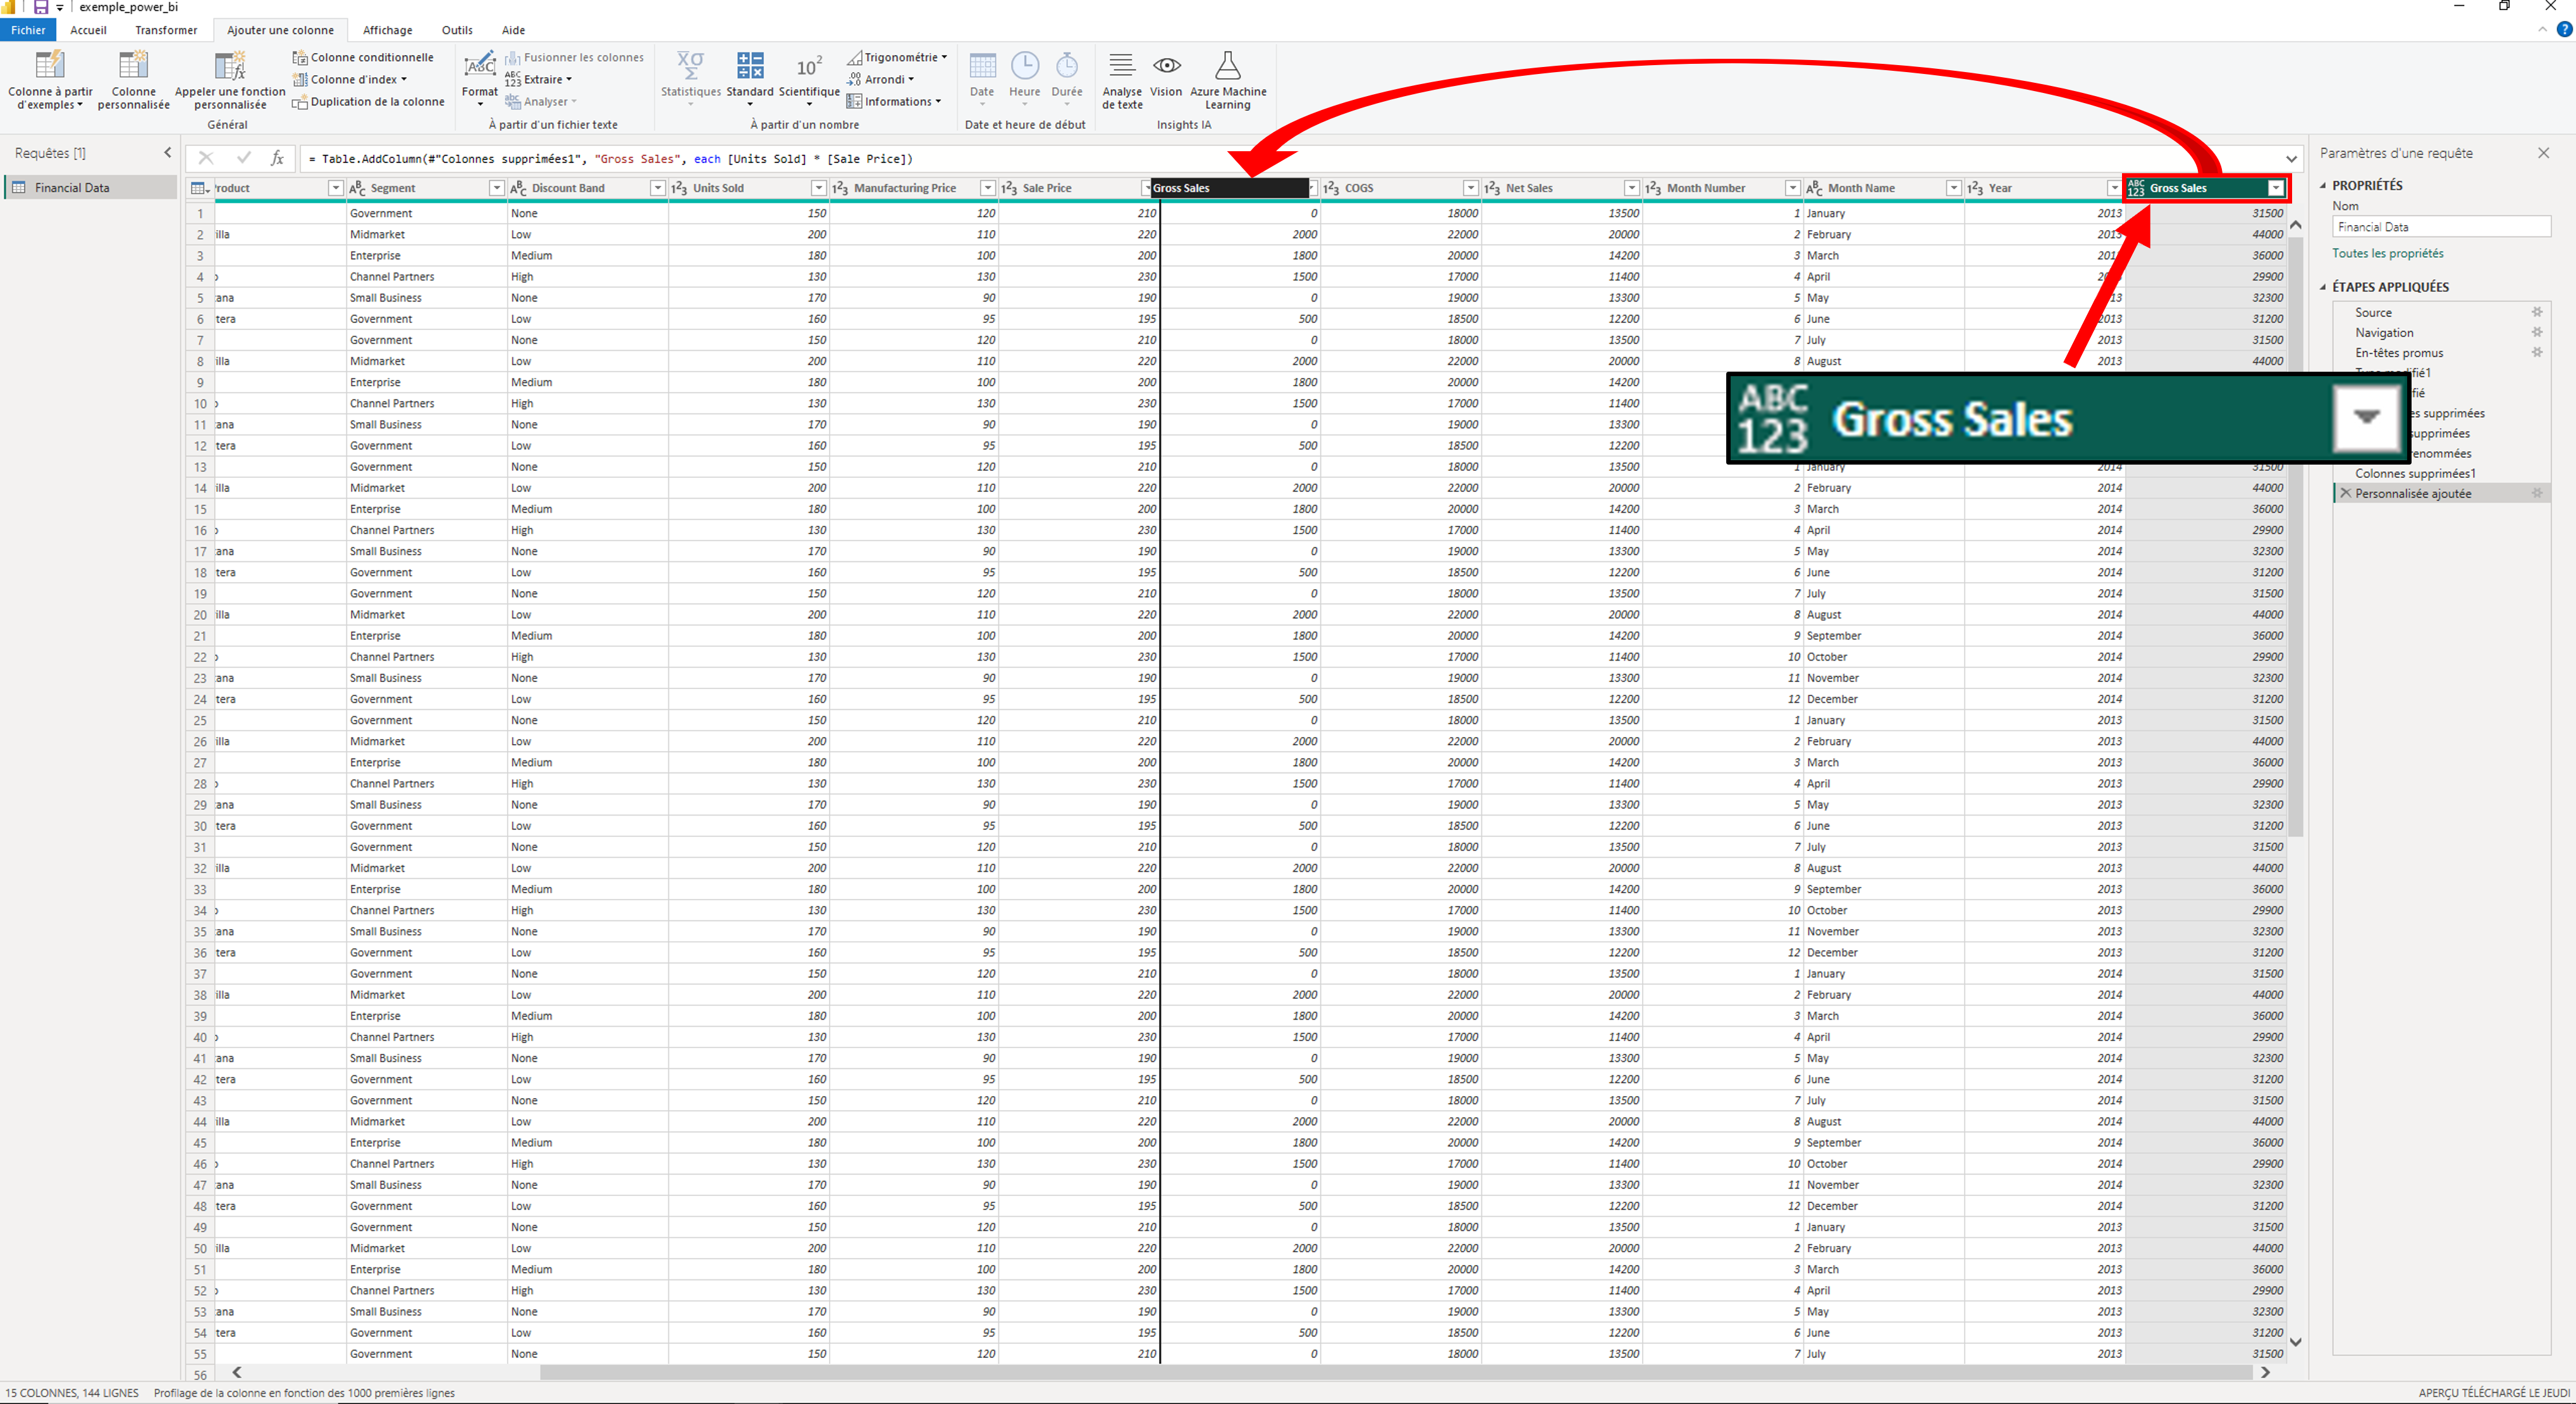This screenshot has height=1404, width=2576.
Task: Open the Units Sold column filter dropdown
Action: (x=818, y=188)
